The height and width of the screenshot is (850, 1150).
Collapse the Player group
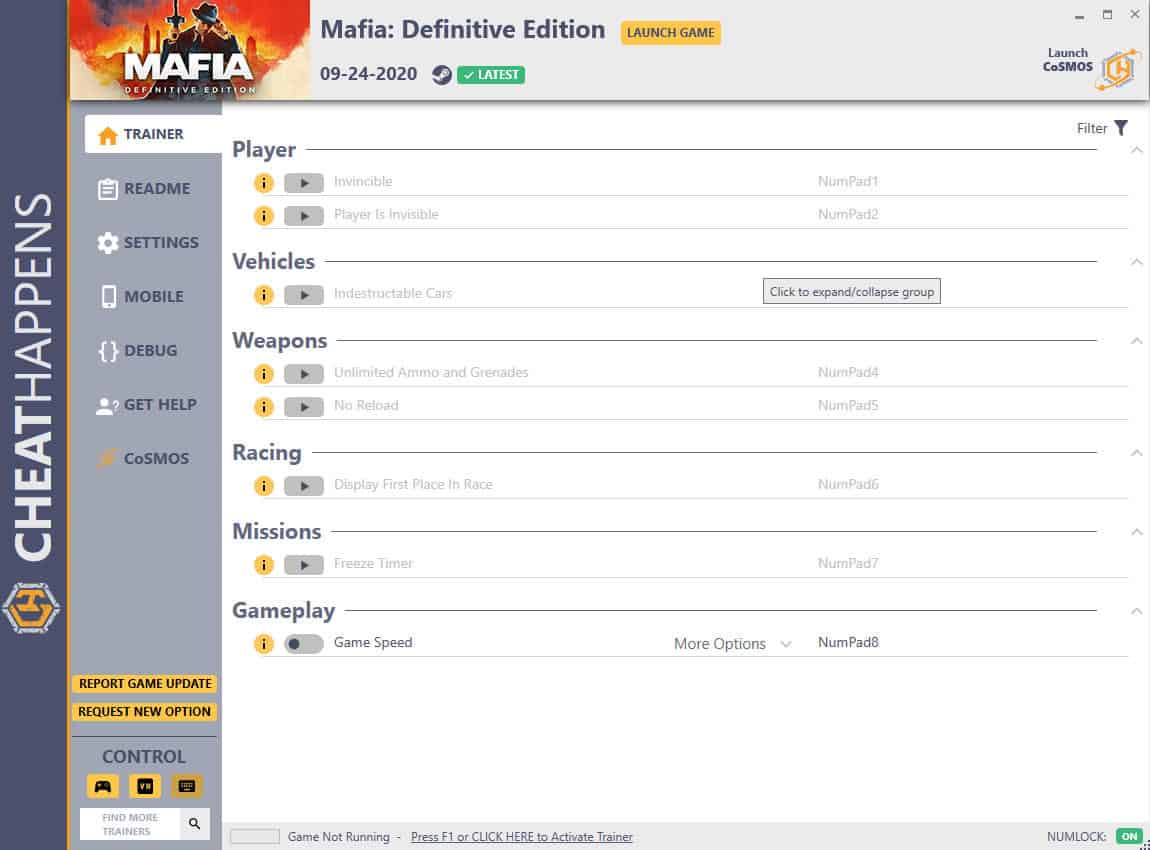click(x=1136, y=150)
